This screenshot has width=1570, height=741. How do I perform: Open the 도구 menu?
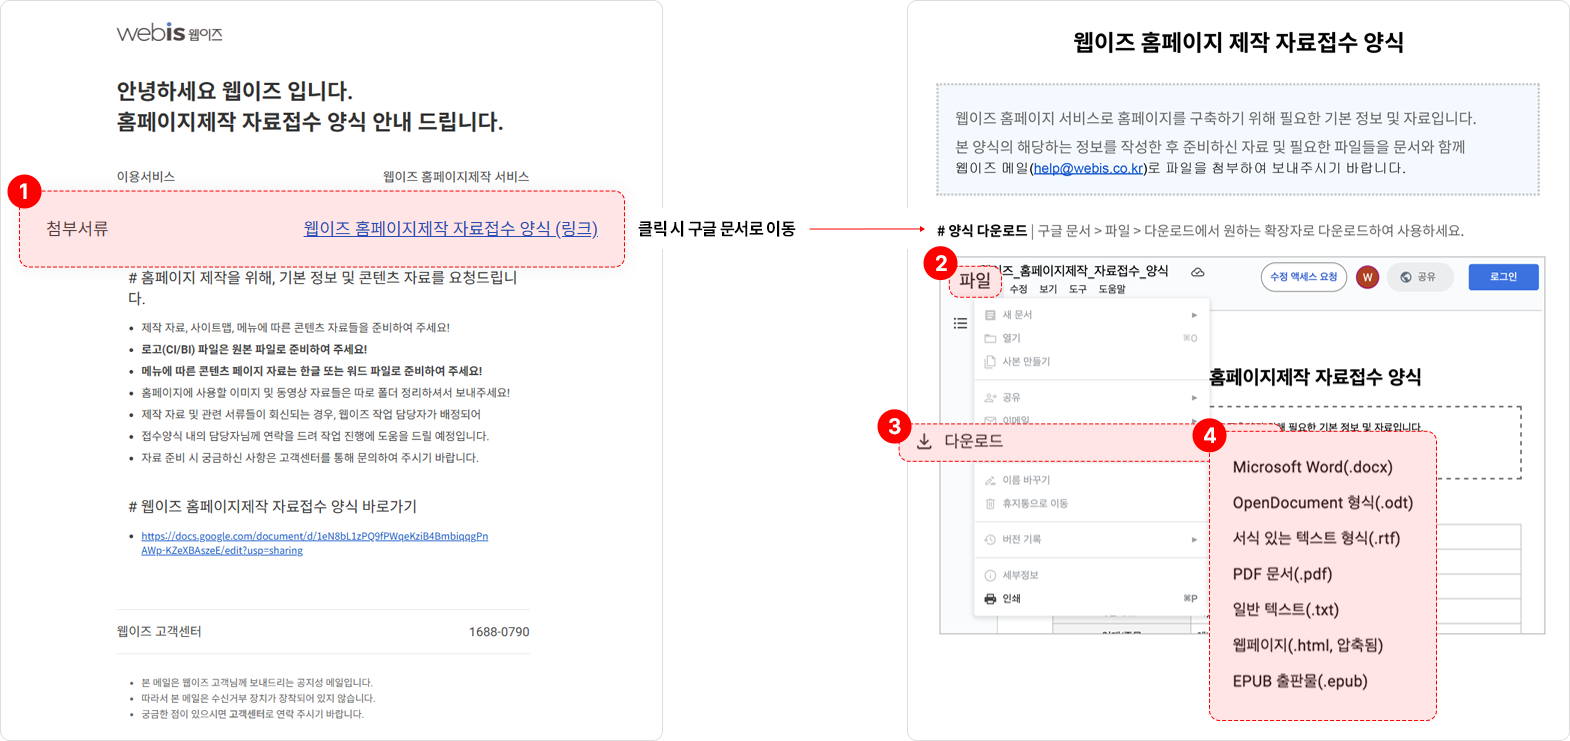pyautogui.click(x=1077, y=289)
